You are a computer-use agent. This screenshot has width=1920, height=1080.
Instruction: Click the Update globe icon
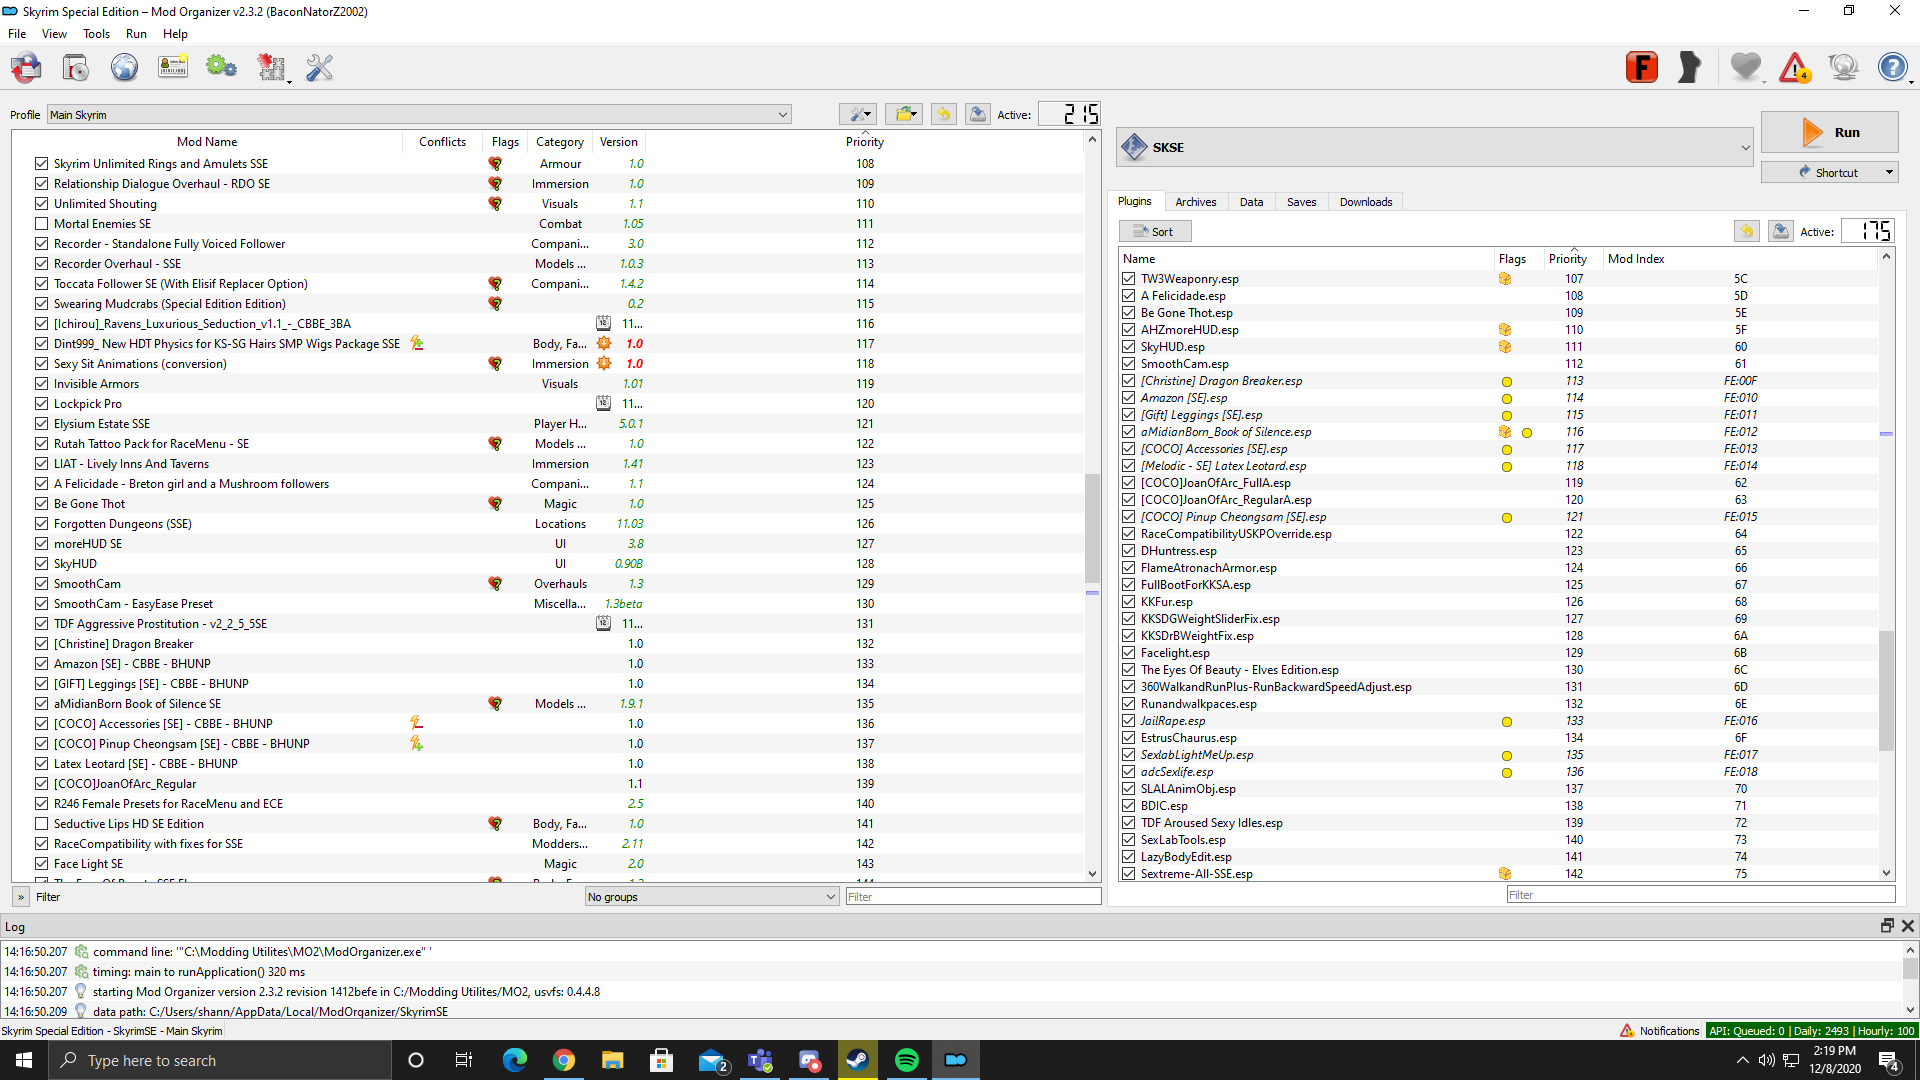point(1843,68)
